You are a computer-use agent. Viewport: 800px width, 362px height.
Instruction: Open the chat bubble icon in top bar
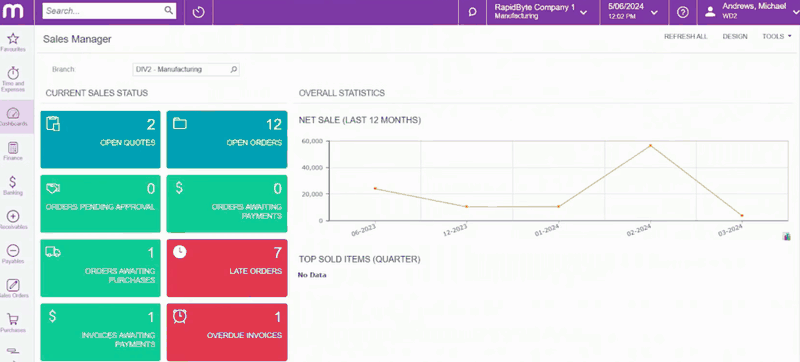[472, 12]
